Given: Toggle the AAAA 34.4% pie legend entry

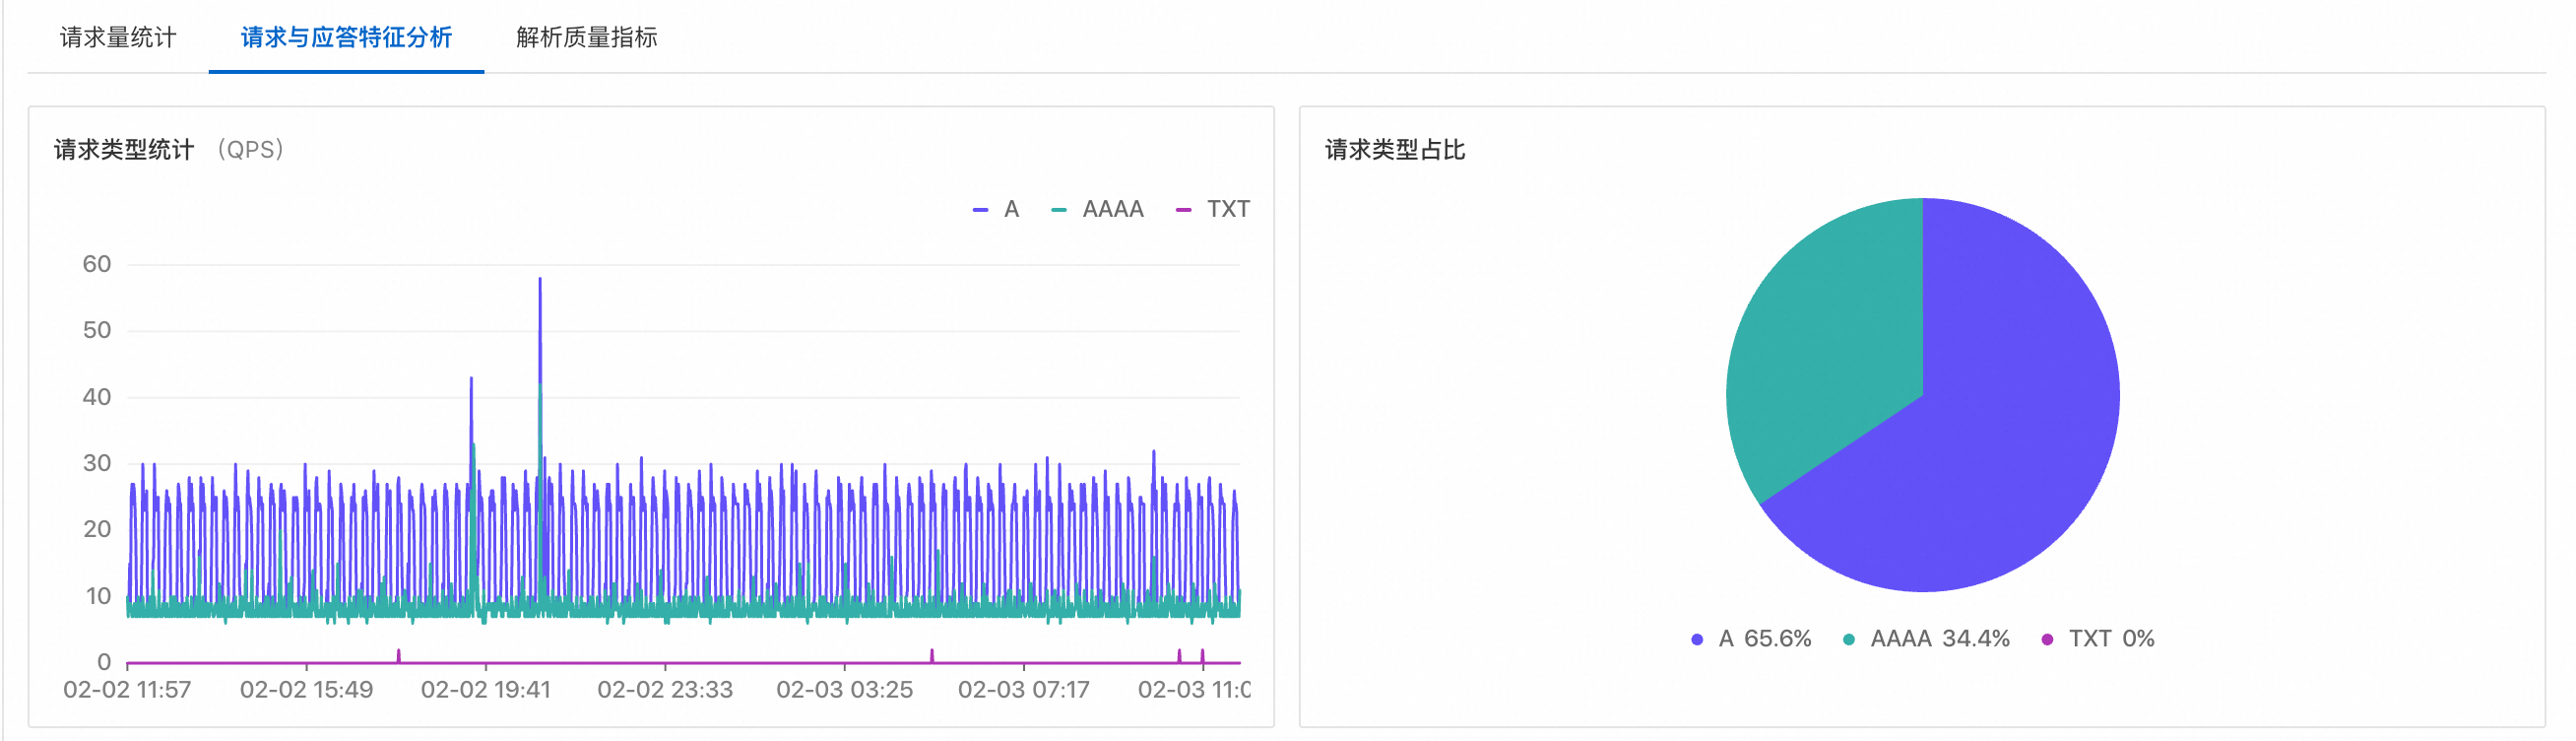Looking at the screenshot, I should pyautogui.click(x=1926, y=639).
